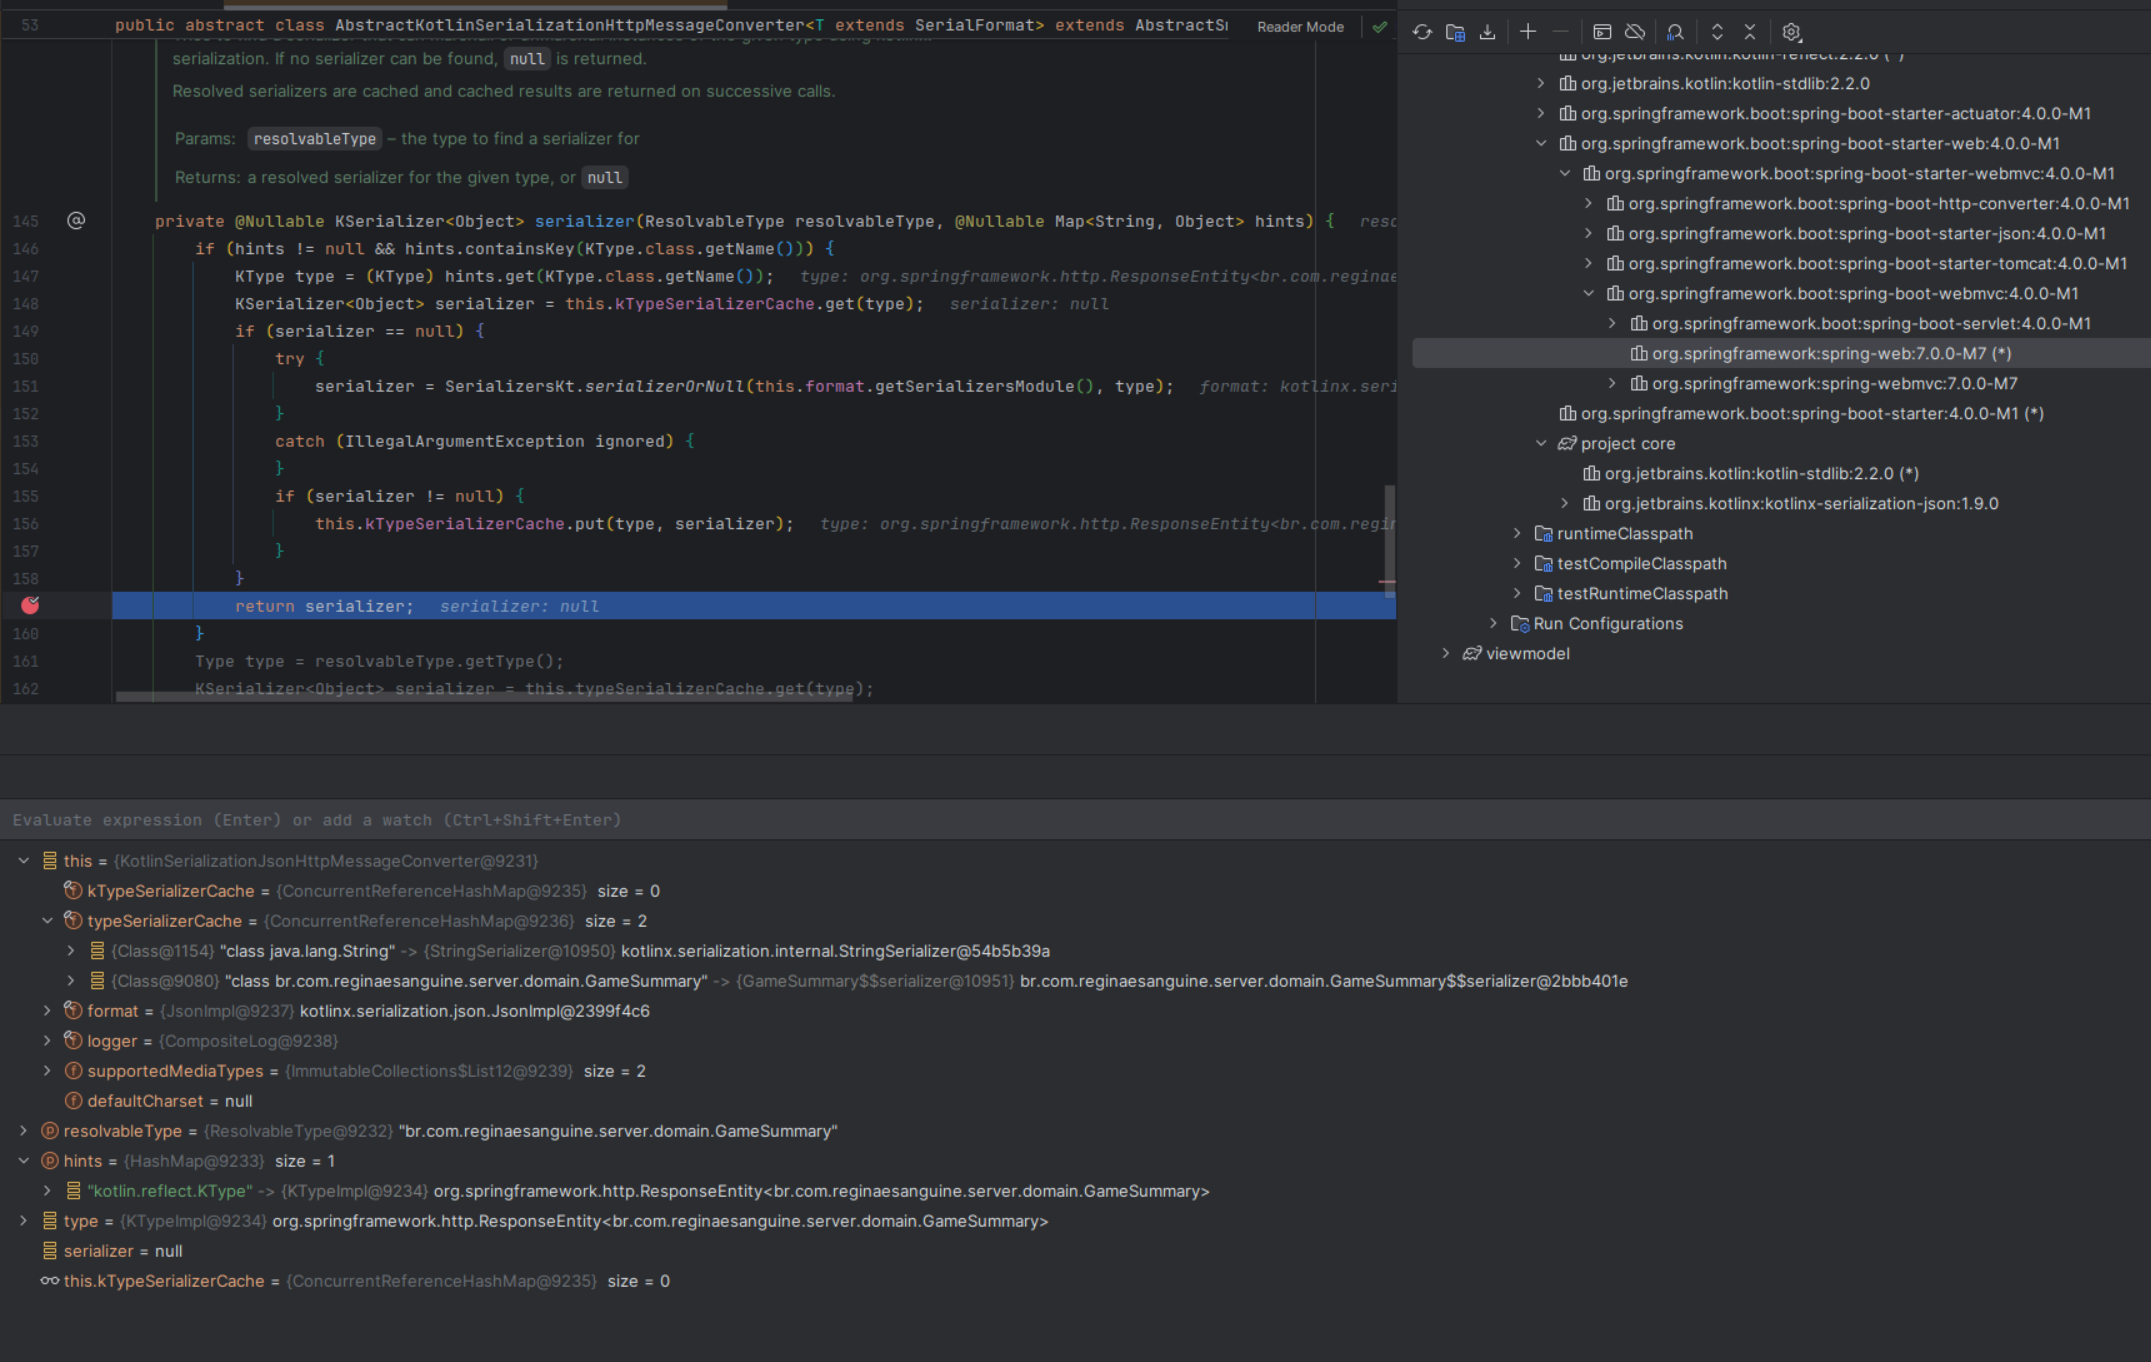Click Reader Mode in editor header
Image resolution: width=2151 pixels, height=1362 pixels.
pos(1300,27)
